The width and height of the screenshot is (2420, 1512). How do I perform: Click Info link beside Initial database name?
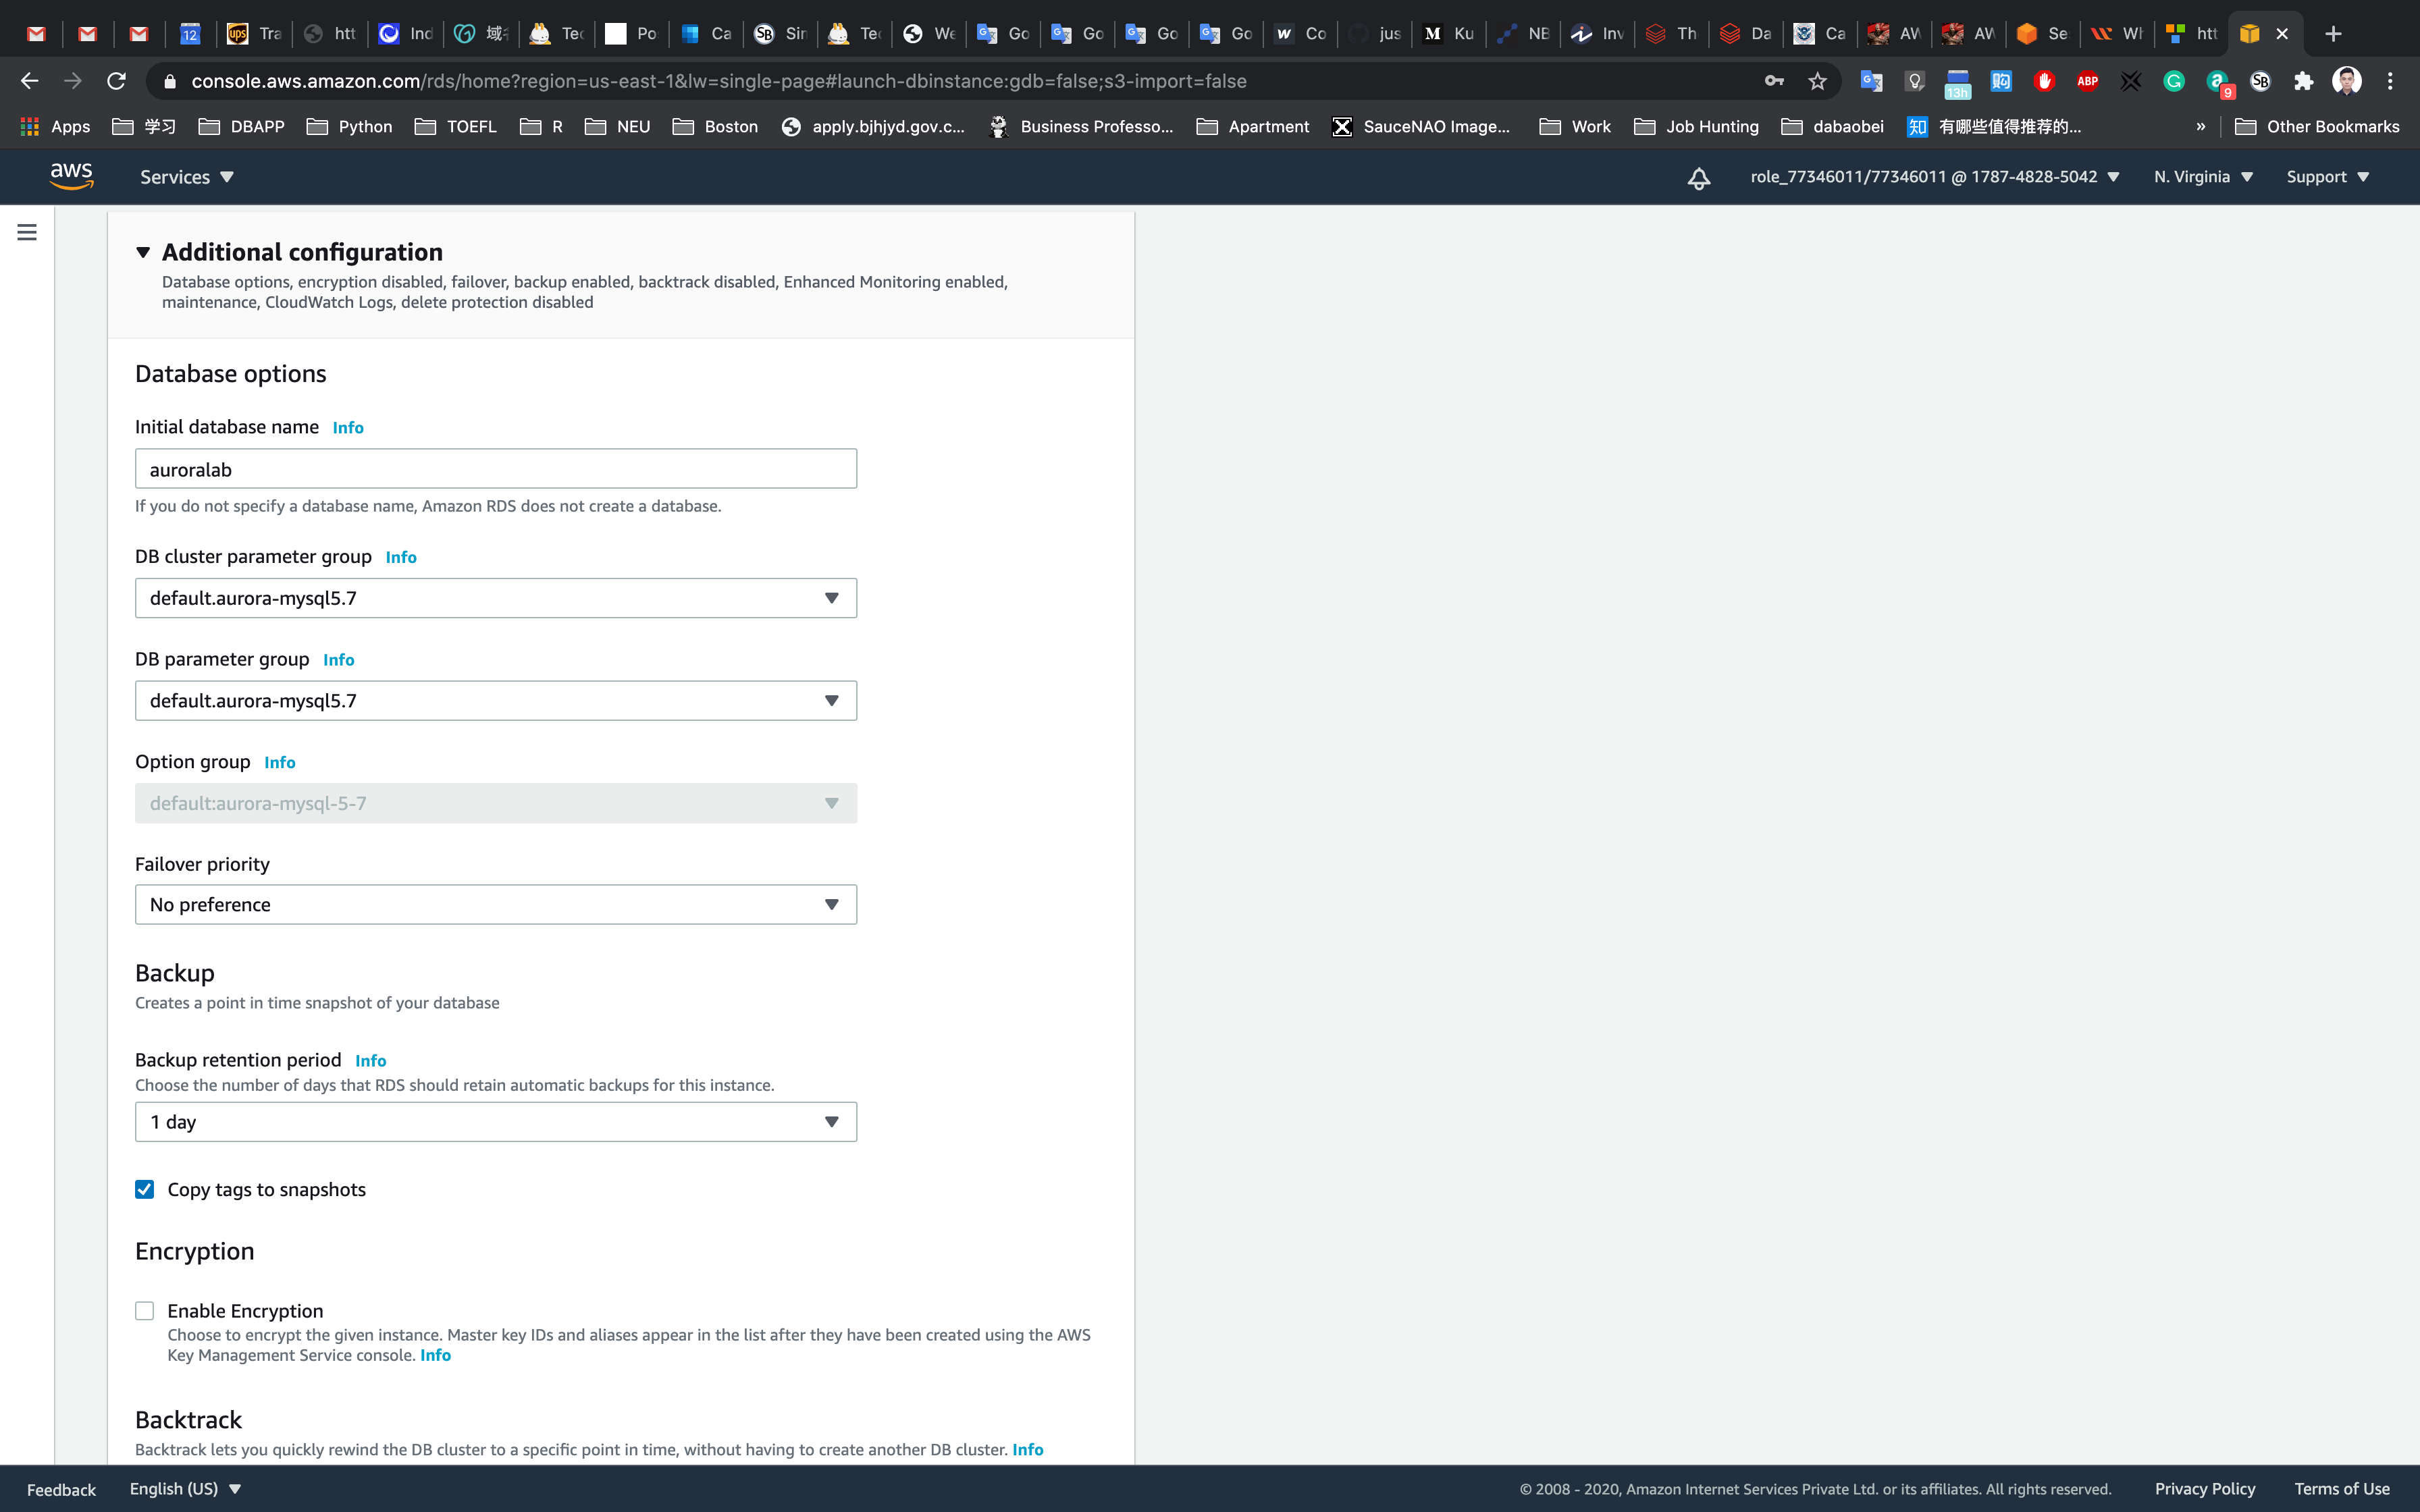click(x=347, y=428)
